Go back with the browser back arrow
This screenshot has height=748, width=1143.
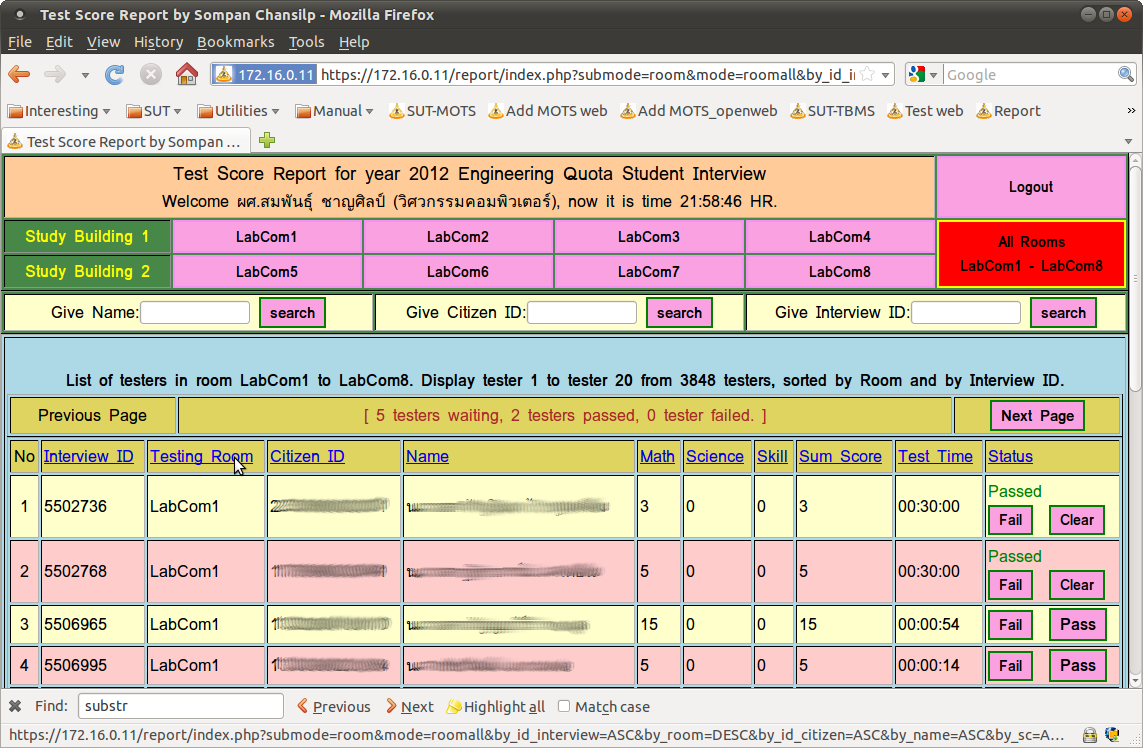(x=19, y=74)
